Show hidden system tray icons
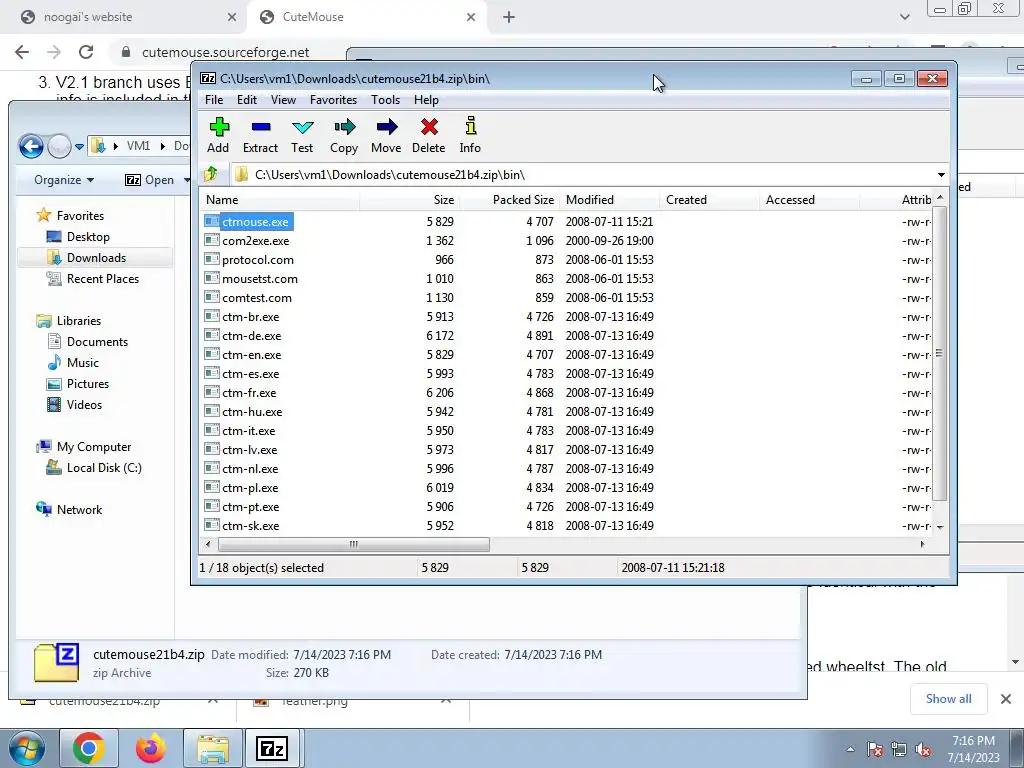Screen dimensions: 1024x768 coord(850,750)
